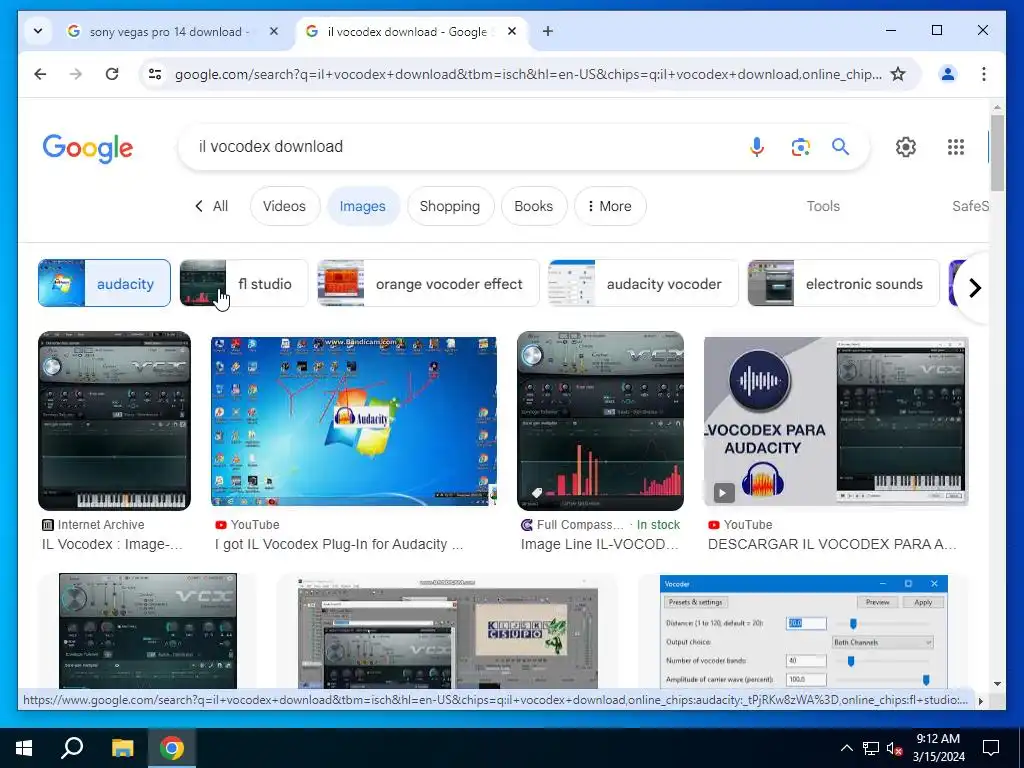This screenshot has width=1024, height=768.
Task: Apply the orange vocoder effect chip
Action: coord(428,283)
